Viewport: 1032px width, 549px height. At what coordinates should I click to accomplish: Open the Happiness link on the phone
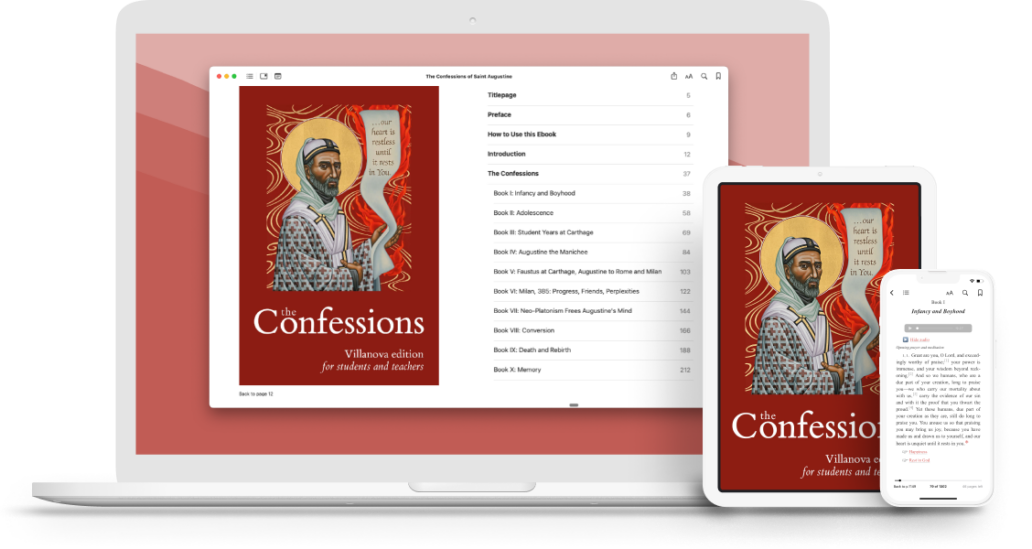917,452
